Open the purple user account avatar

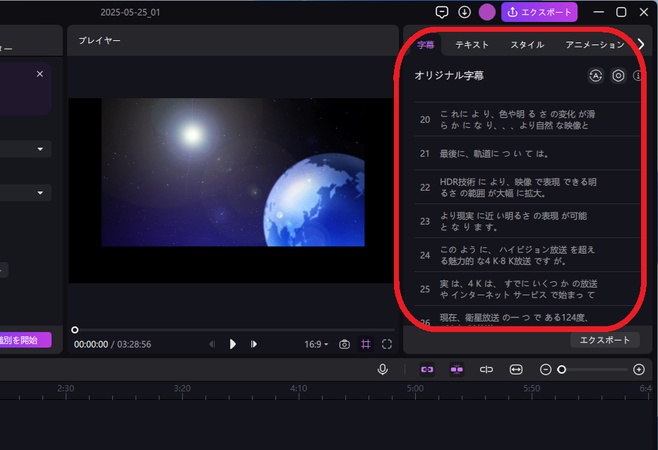coord(487,12)
